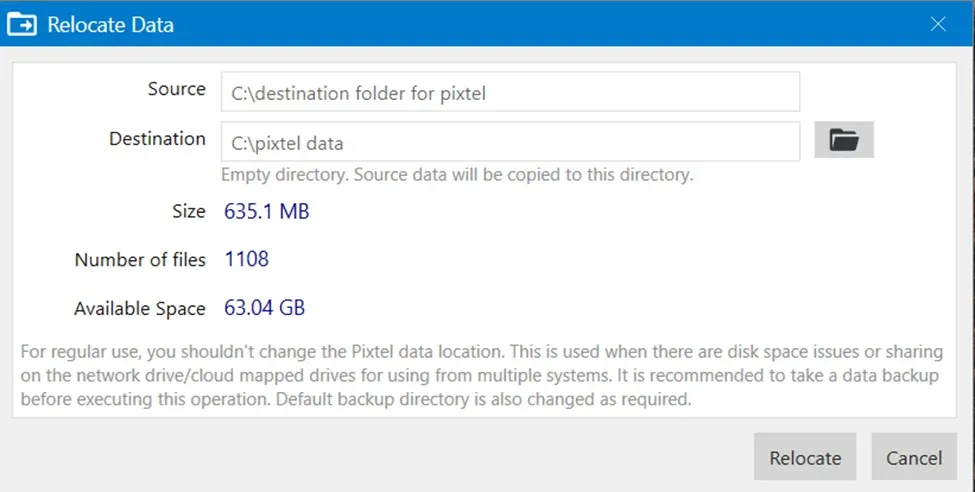This screenshot has height=492, width=975.
Task: Click the Destination label
Action: click(157, 139)
